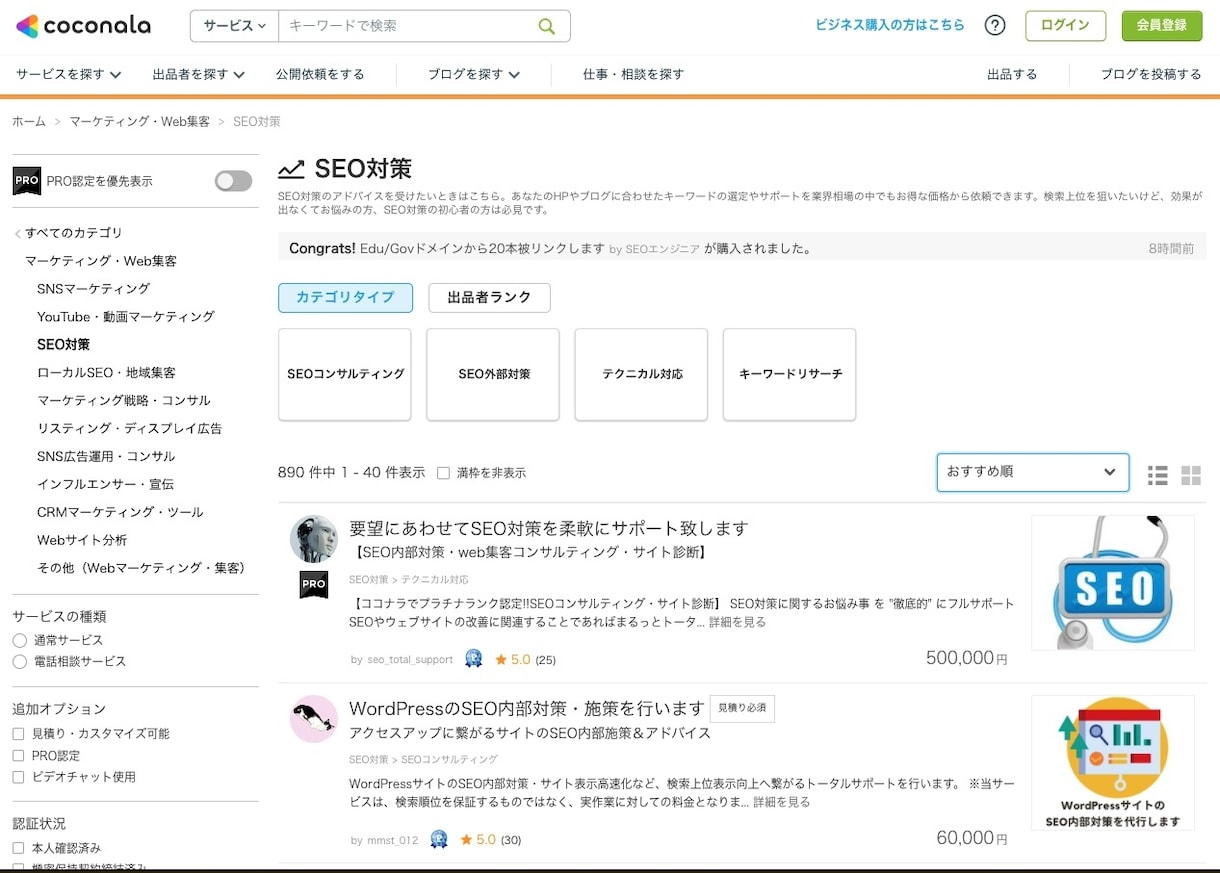Open WordPressサイト service thumbnail

click(x=1113, y=763)
